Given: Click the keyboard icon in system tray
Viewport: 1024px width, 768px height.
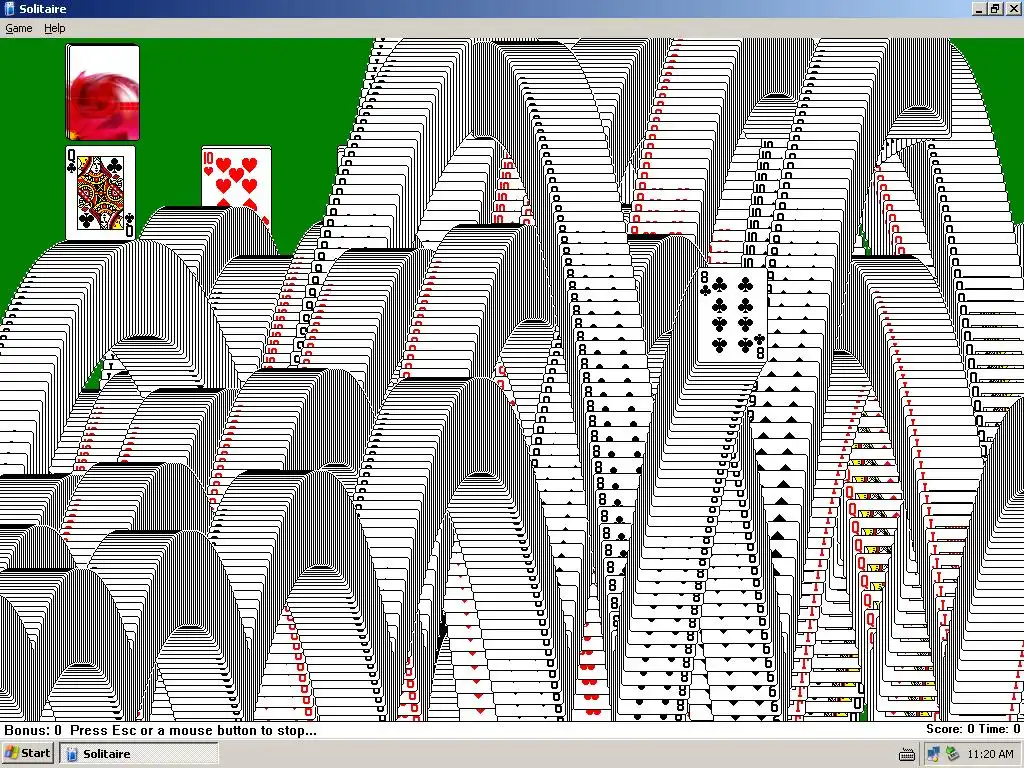Looking at the screenshot, I should pyautogui.click(x=906, y=755).
